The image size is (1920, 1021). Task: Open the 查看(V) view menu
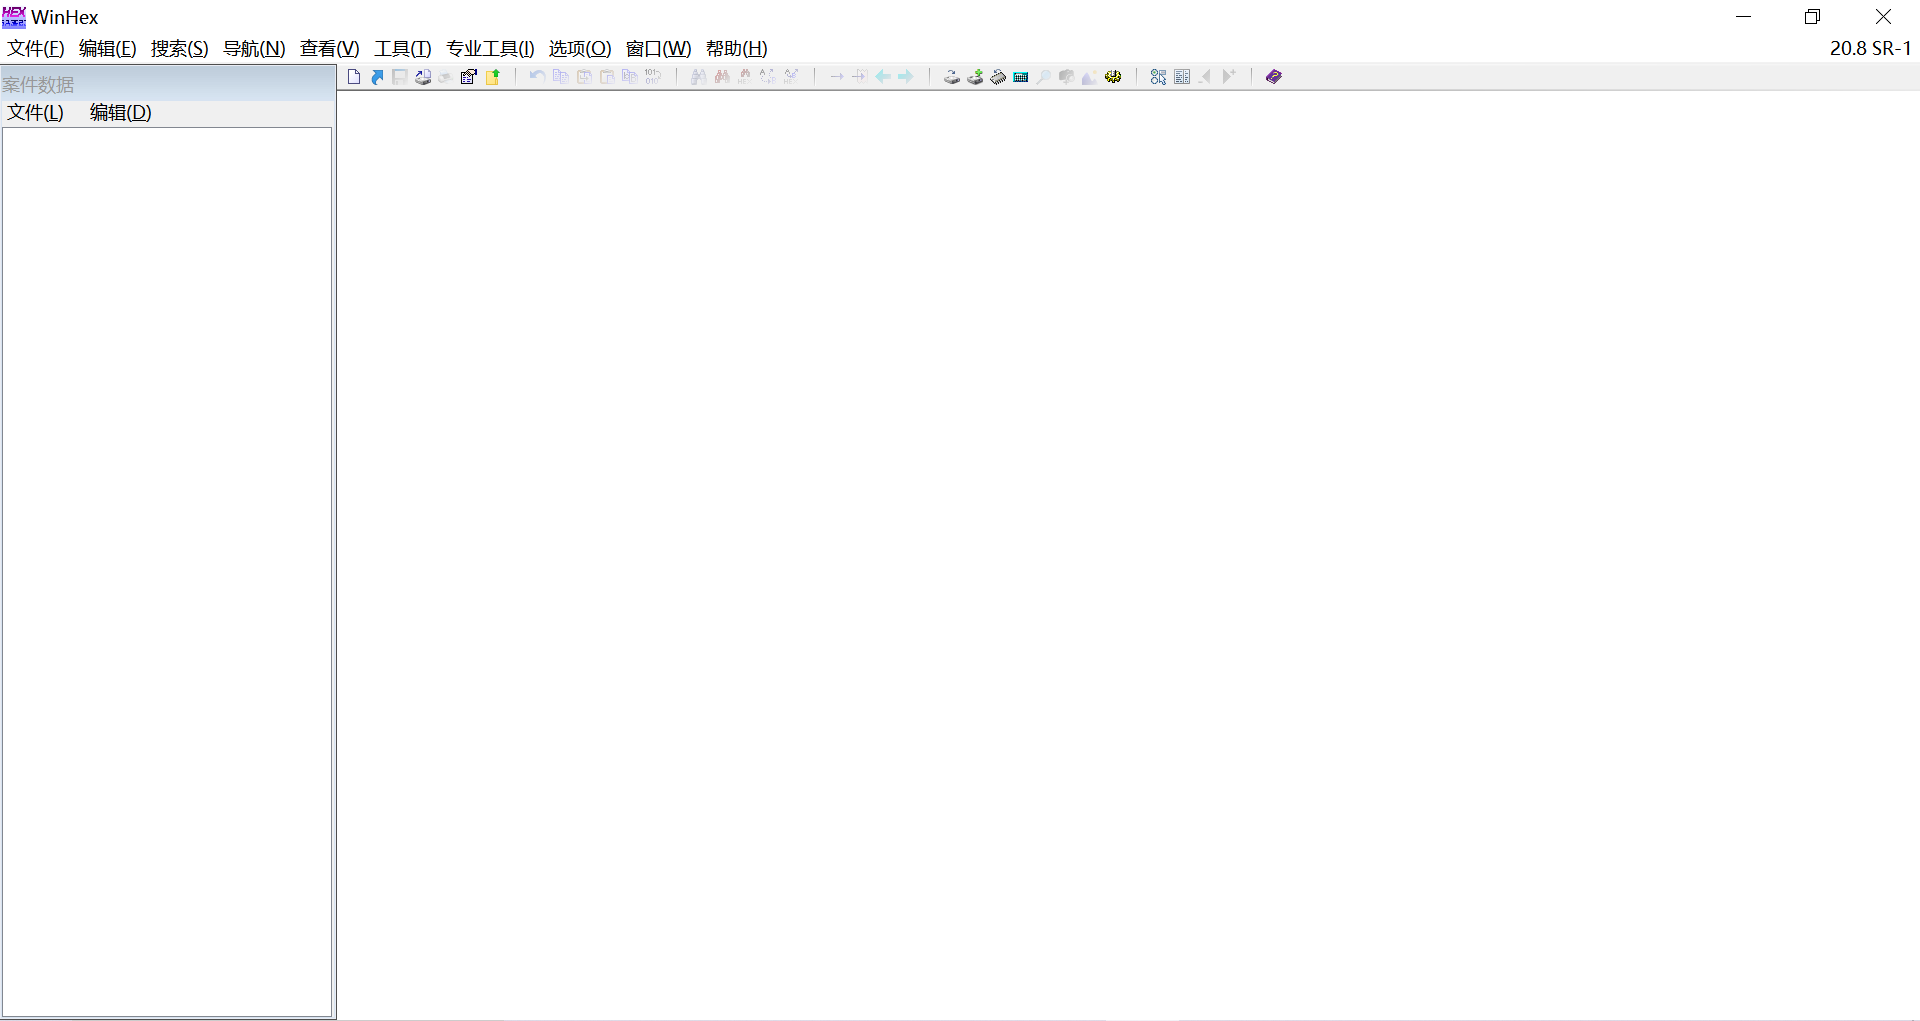point(330,49)
